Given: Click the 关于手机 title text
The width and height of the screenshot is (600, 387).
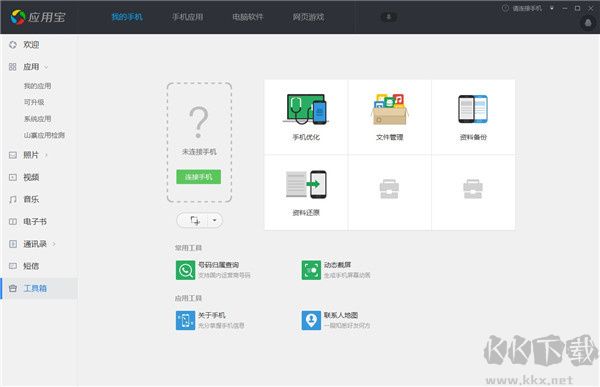Looking at the screenshot, I should 212,315.
